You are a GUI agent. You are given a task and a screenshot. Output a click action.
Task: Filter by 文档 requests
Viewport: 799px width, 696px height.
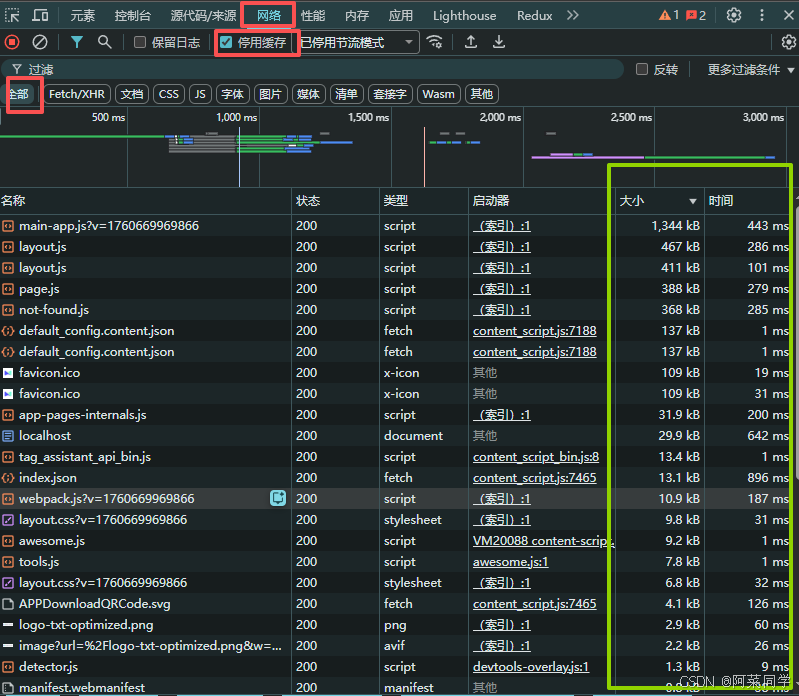point(132,94)
